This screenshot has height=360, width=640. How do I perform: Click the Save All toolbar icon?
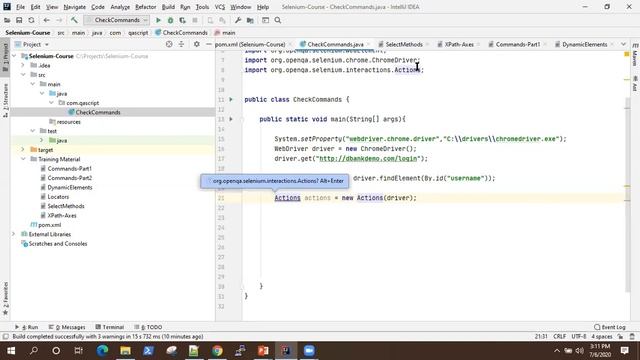tap(19, 20)
